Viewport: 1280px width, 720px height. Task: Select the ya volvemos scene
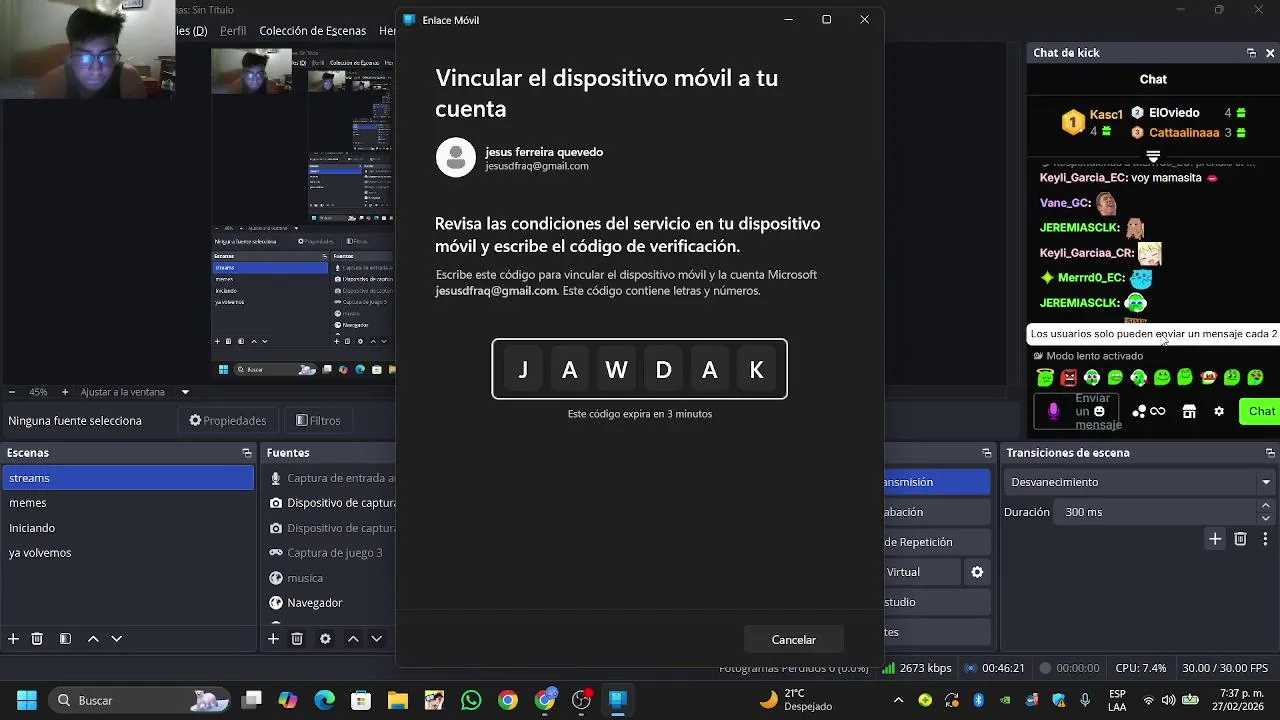coord(128,553)
